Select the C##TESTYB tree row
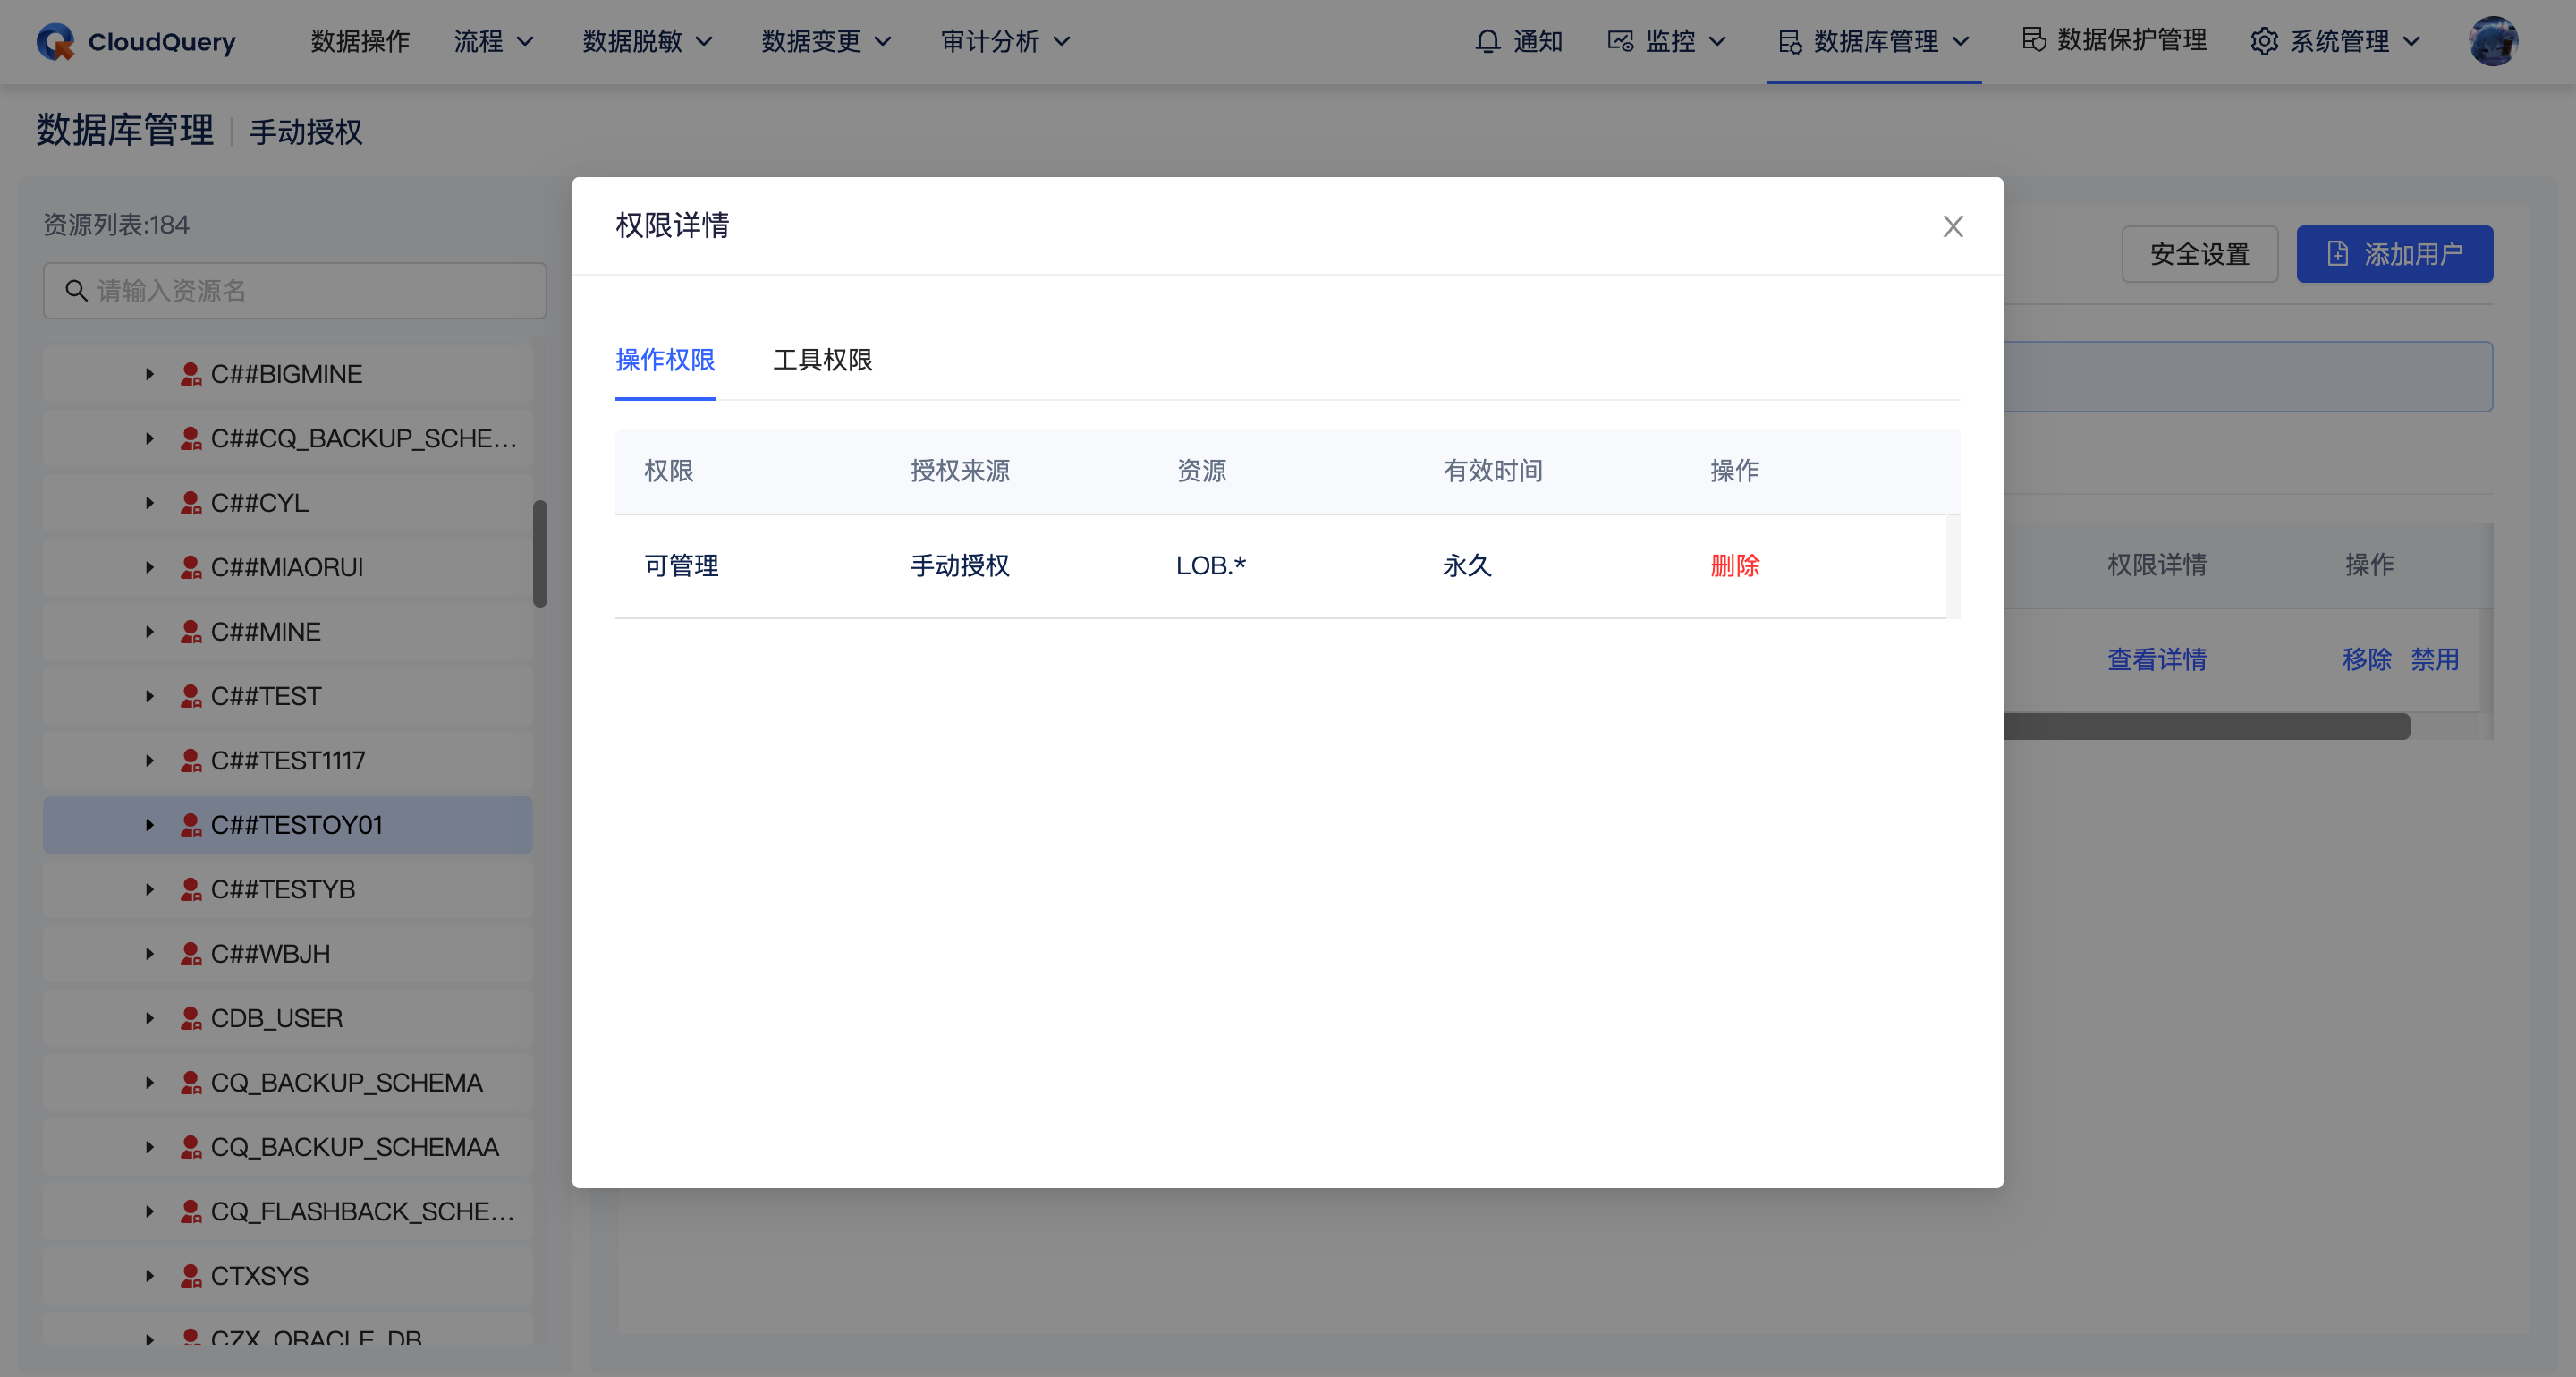This screenshot has width=2576, height=1377. [x=288, y=889]
